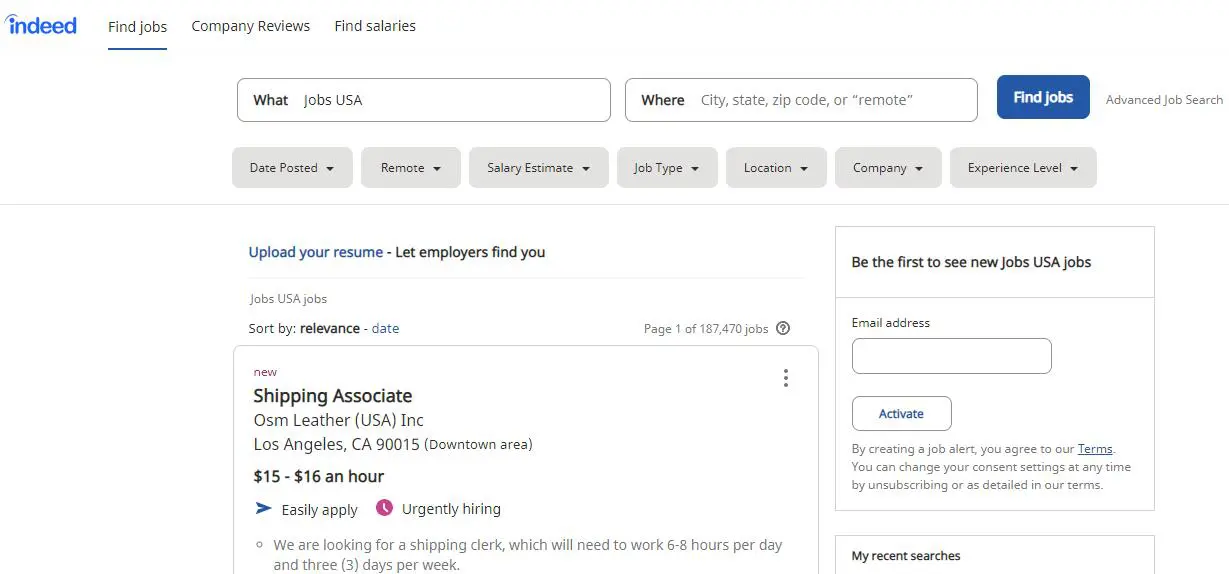Expand the Date Posted filter
Screen dimensions: 1229x574
292,168
